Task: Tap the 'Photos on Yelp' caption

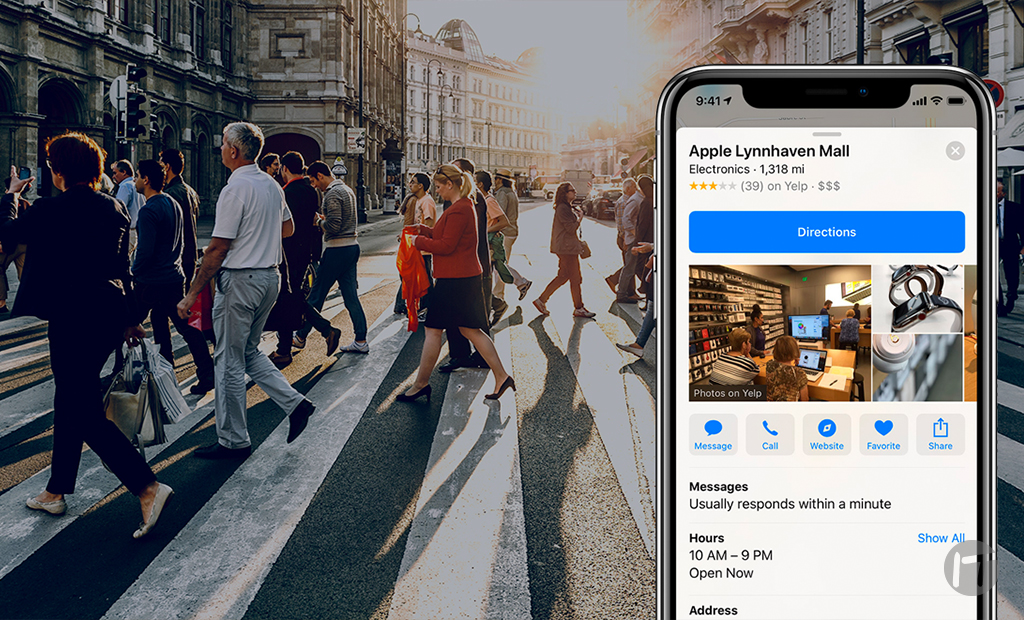Action: [728, 393]
